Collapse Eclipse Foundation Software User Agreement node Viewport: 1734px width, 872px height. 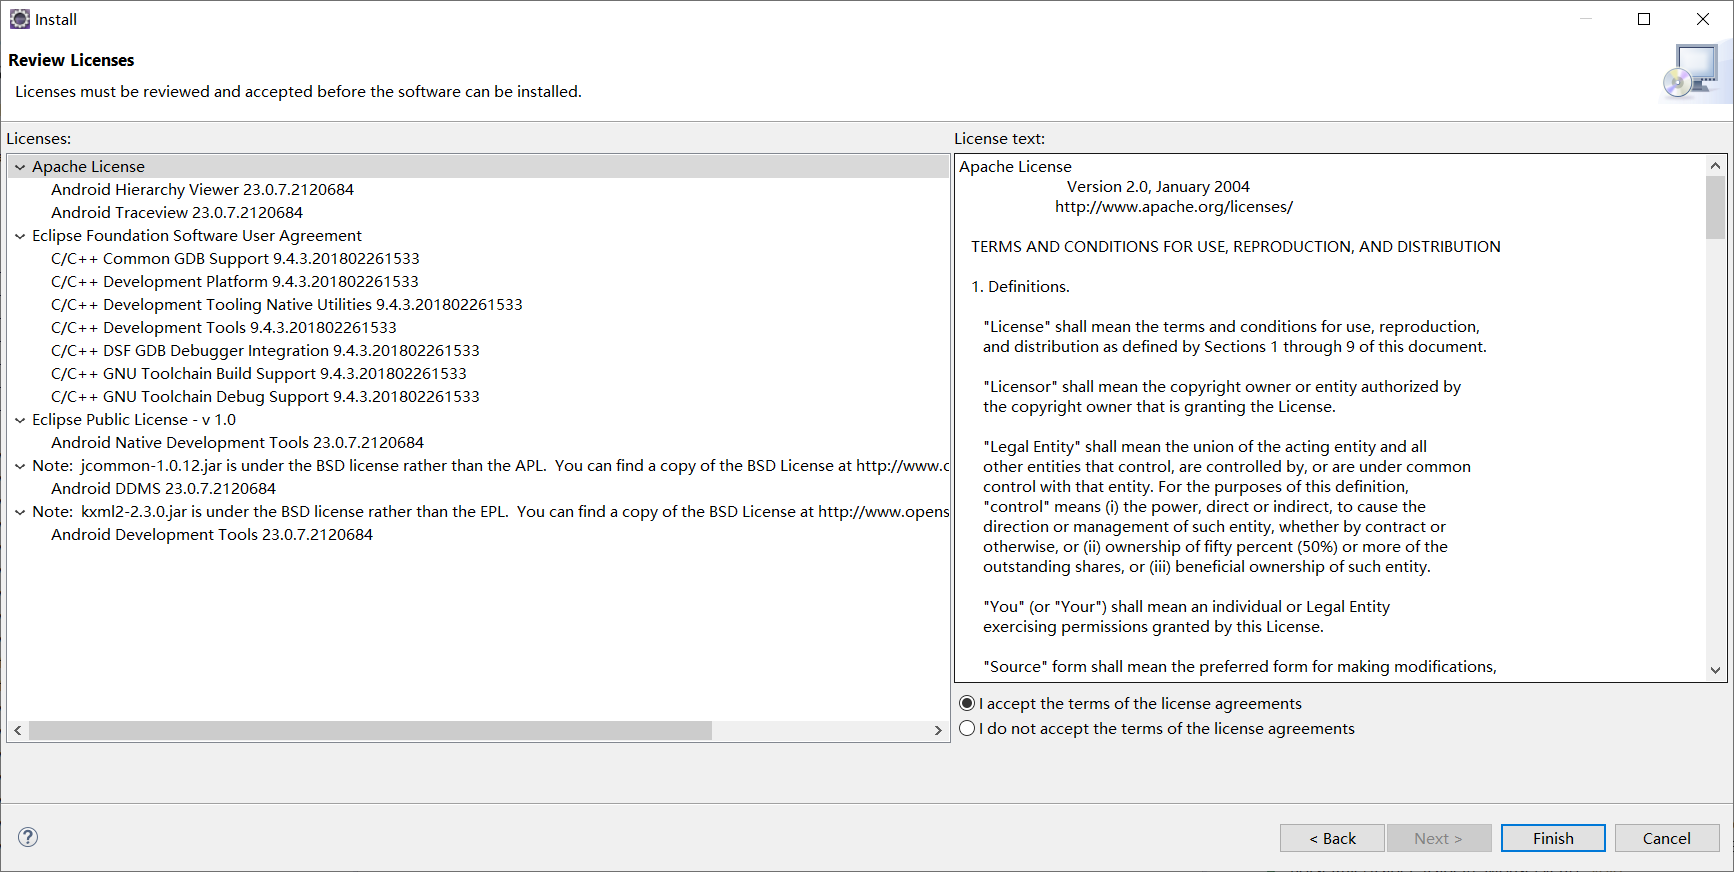pos(20,236)
